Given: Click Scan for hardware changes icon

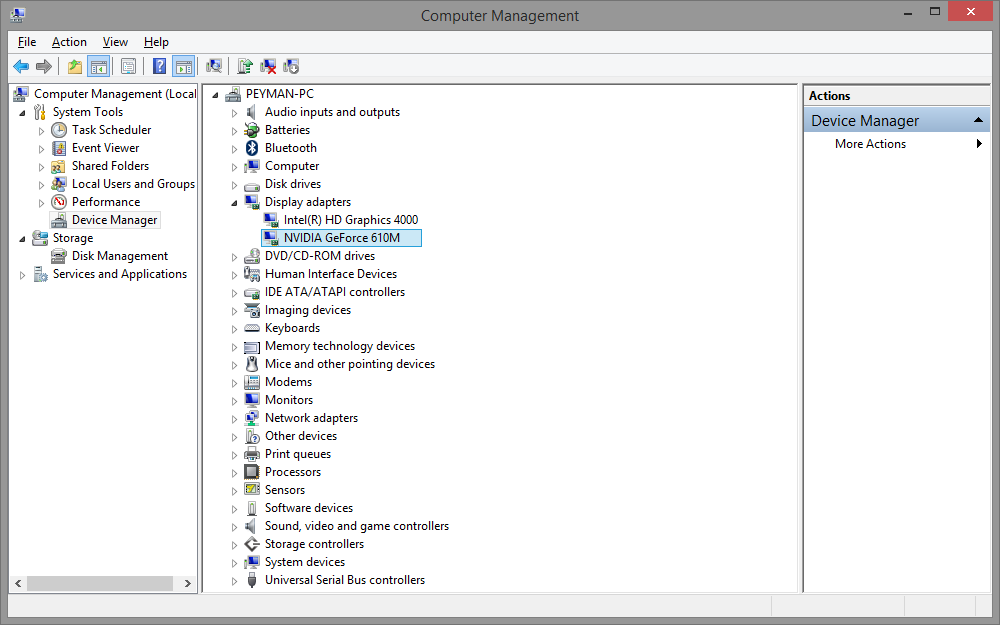Looking at the screenshot, I should (214, 66).
